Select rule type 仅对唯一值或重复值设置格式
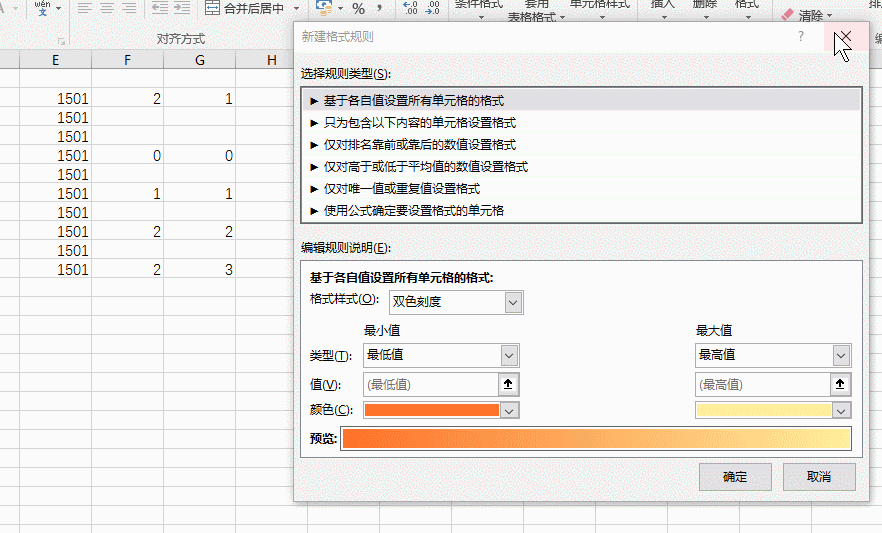 (x=582, y=188)
